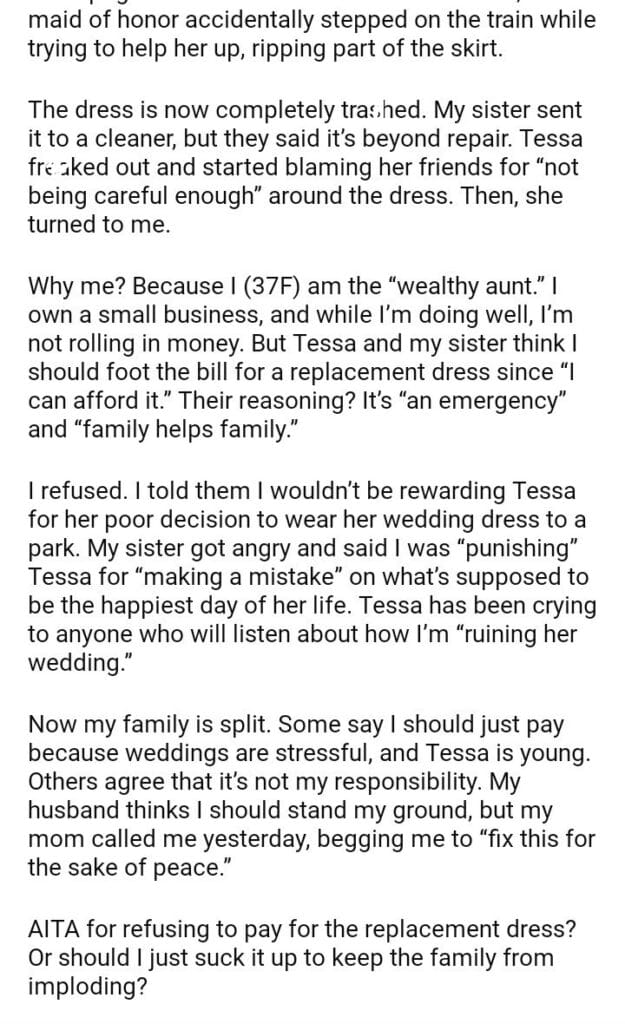The height and width of the screenshot is (1024, 625).
Task: Click the paragraph starting "The dress is now"
Action: [298, 167]
